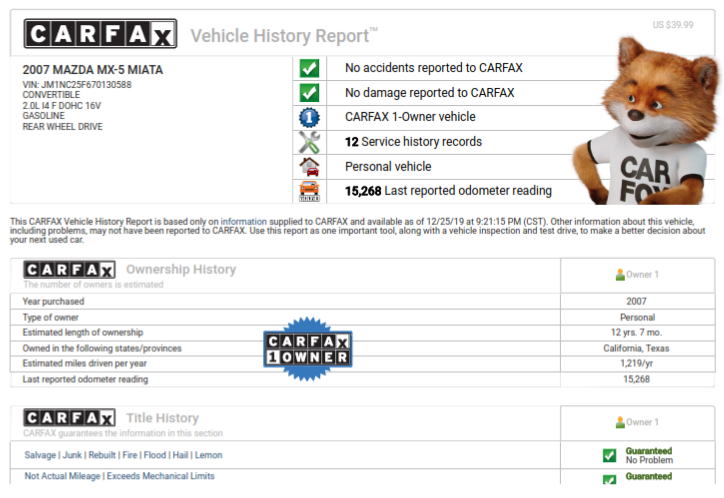This screenshot has width=724, height=498.
Task: Click the VIN JM1NC25F670130588 text
Action: [x=77, y=84]
